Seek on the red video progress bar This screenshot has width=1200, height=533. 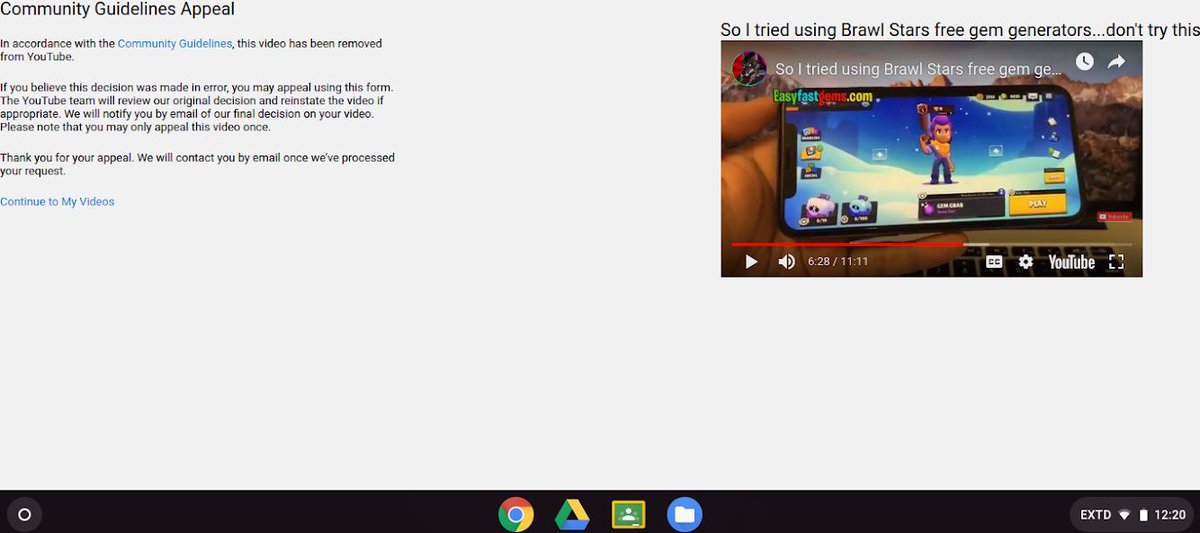932,244
